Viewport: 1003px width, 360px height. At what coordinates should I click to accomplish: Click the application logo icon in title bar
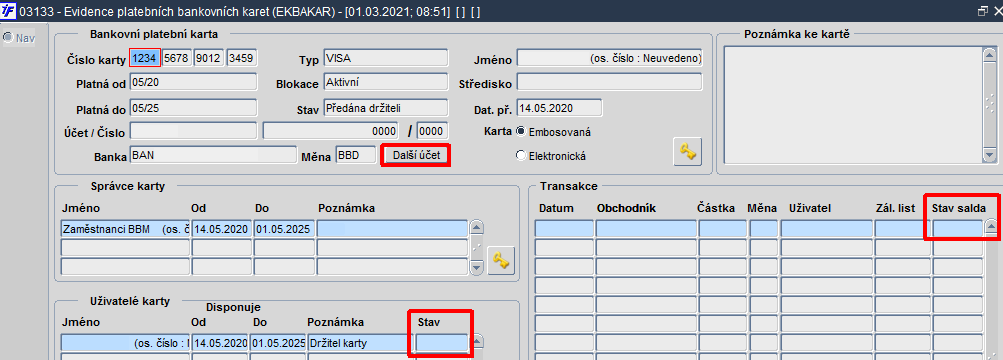[x=8, y=10]
